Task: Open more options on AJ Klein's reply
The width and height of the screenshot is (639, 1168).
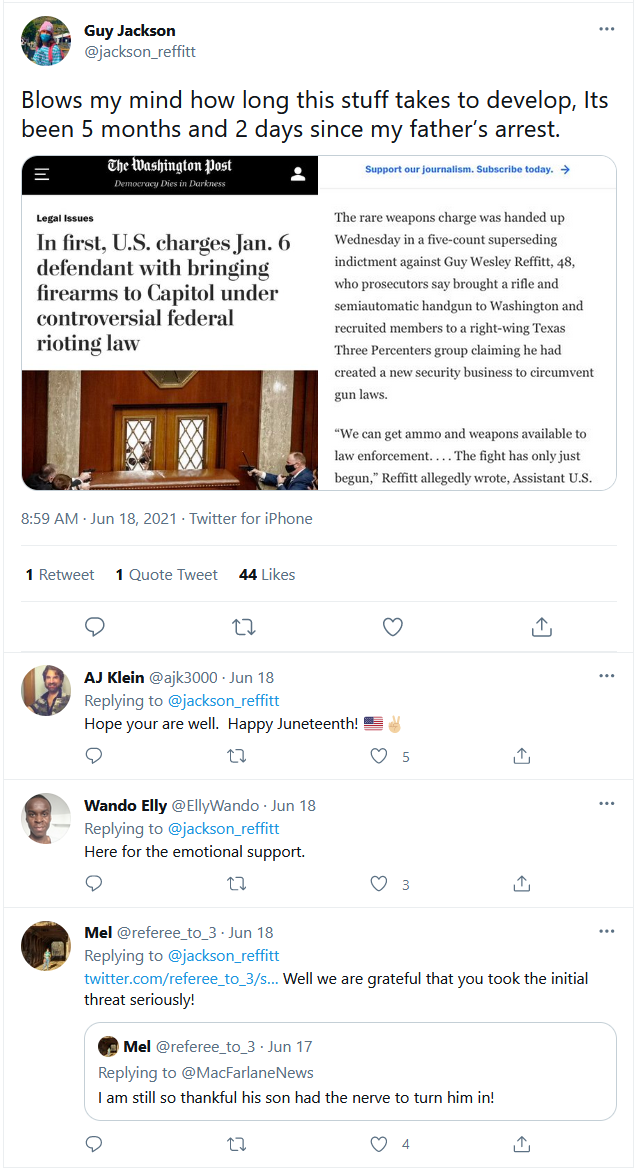Action: point(607,676)
